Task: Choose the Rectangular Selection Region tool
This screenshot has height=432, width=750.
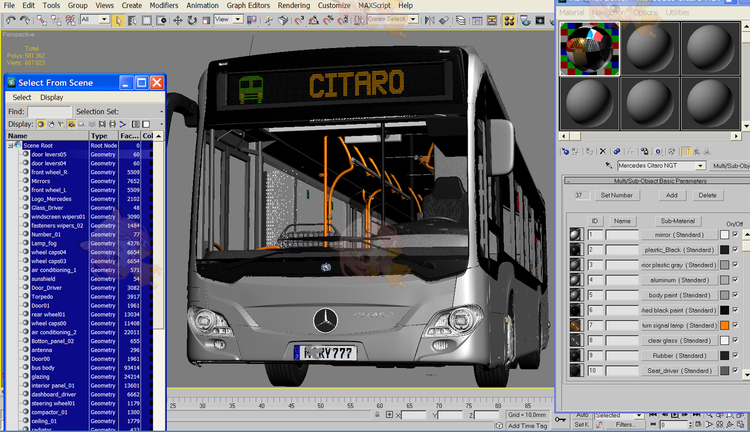Action: [x=147, y=21]
